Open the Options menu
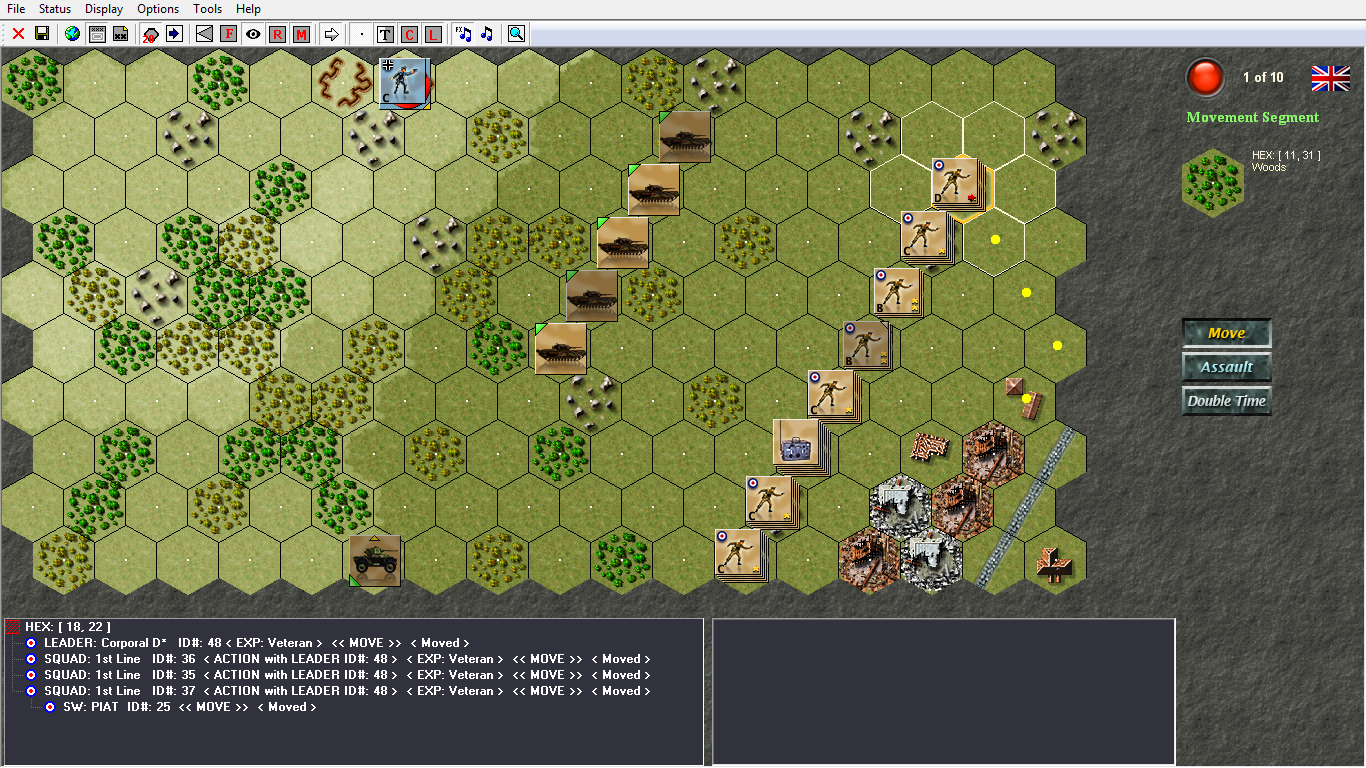The image size is (1366, 768). (158, 9)
